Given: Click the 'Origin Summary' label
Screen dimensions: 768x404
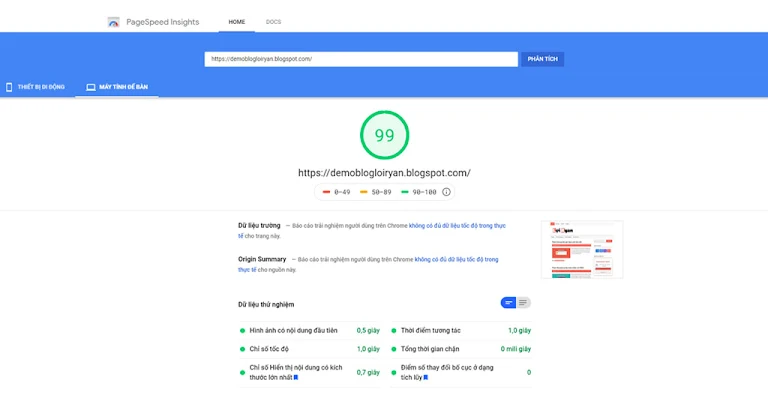Looking at the screenshot, I should (262, 260).
